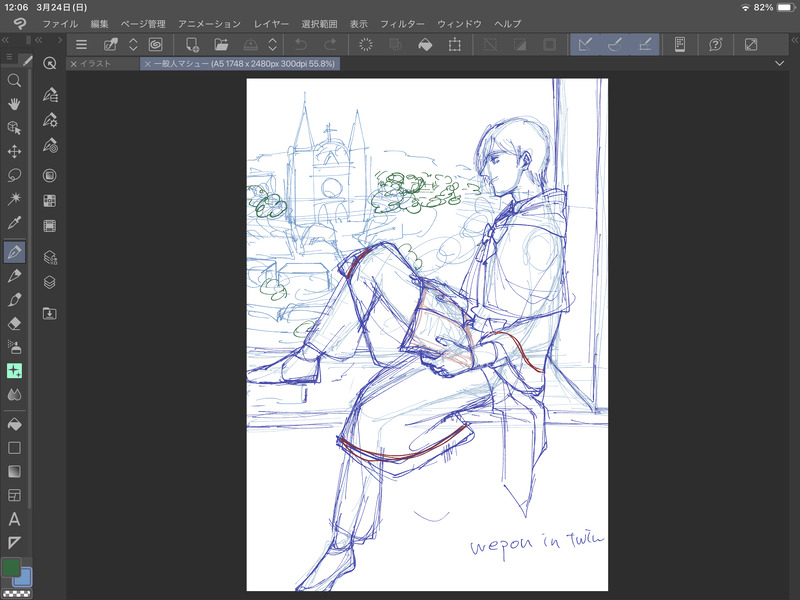Open the Color Wheel palette icon

49,176
